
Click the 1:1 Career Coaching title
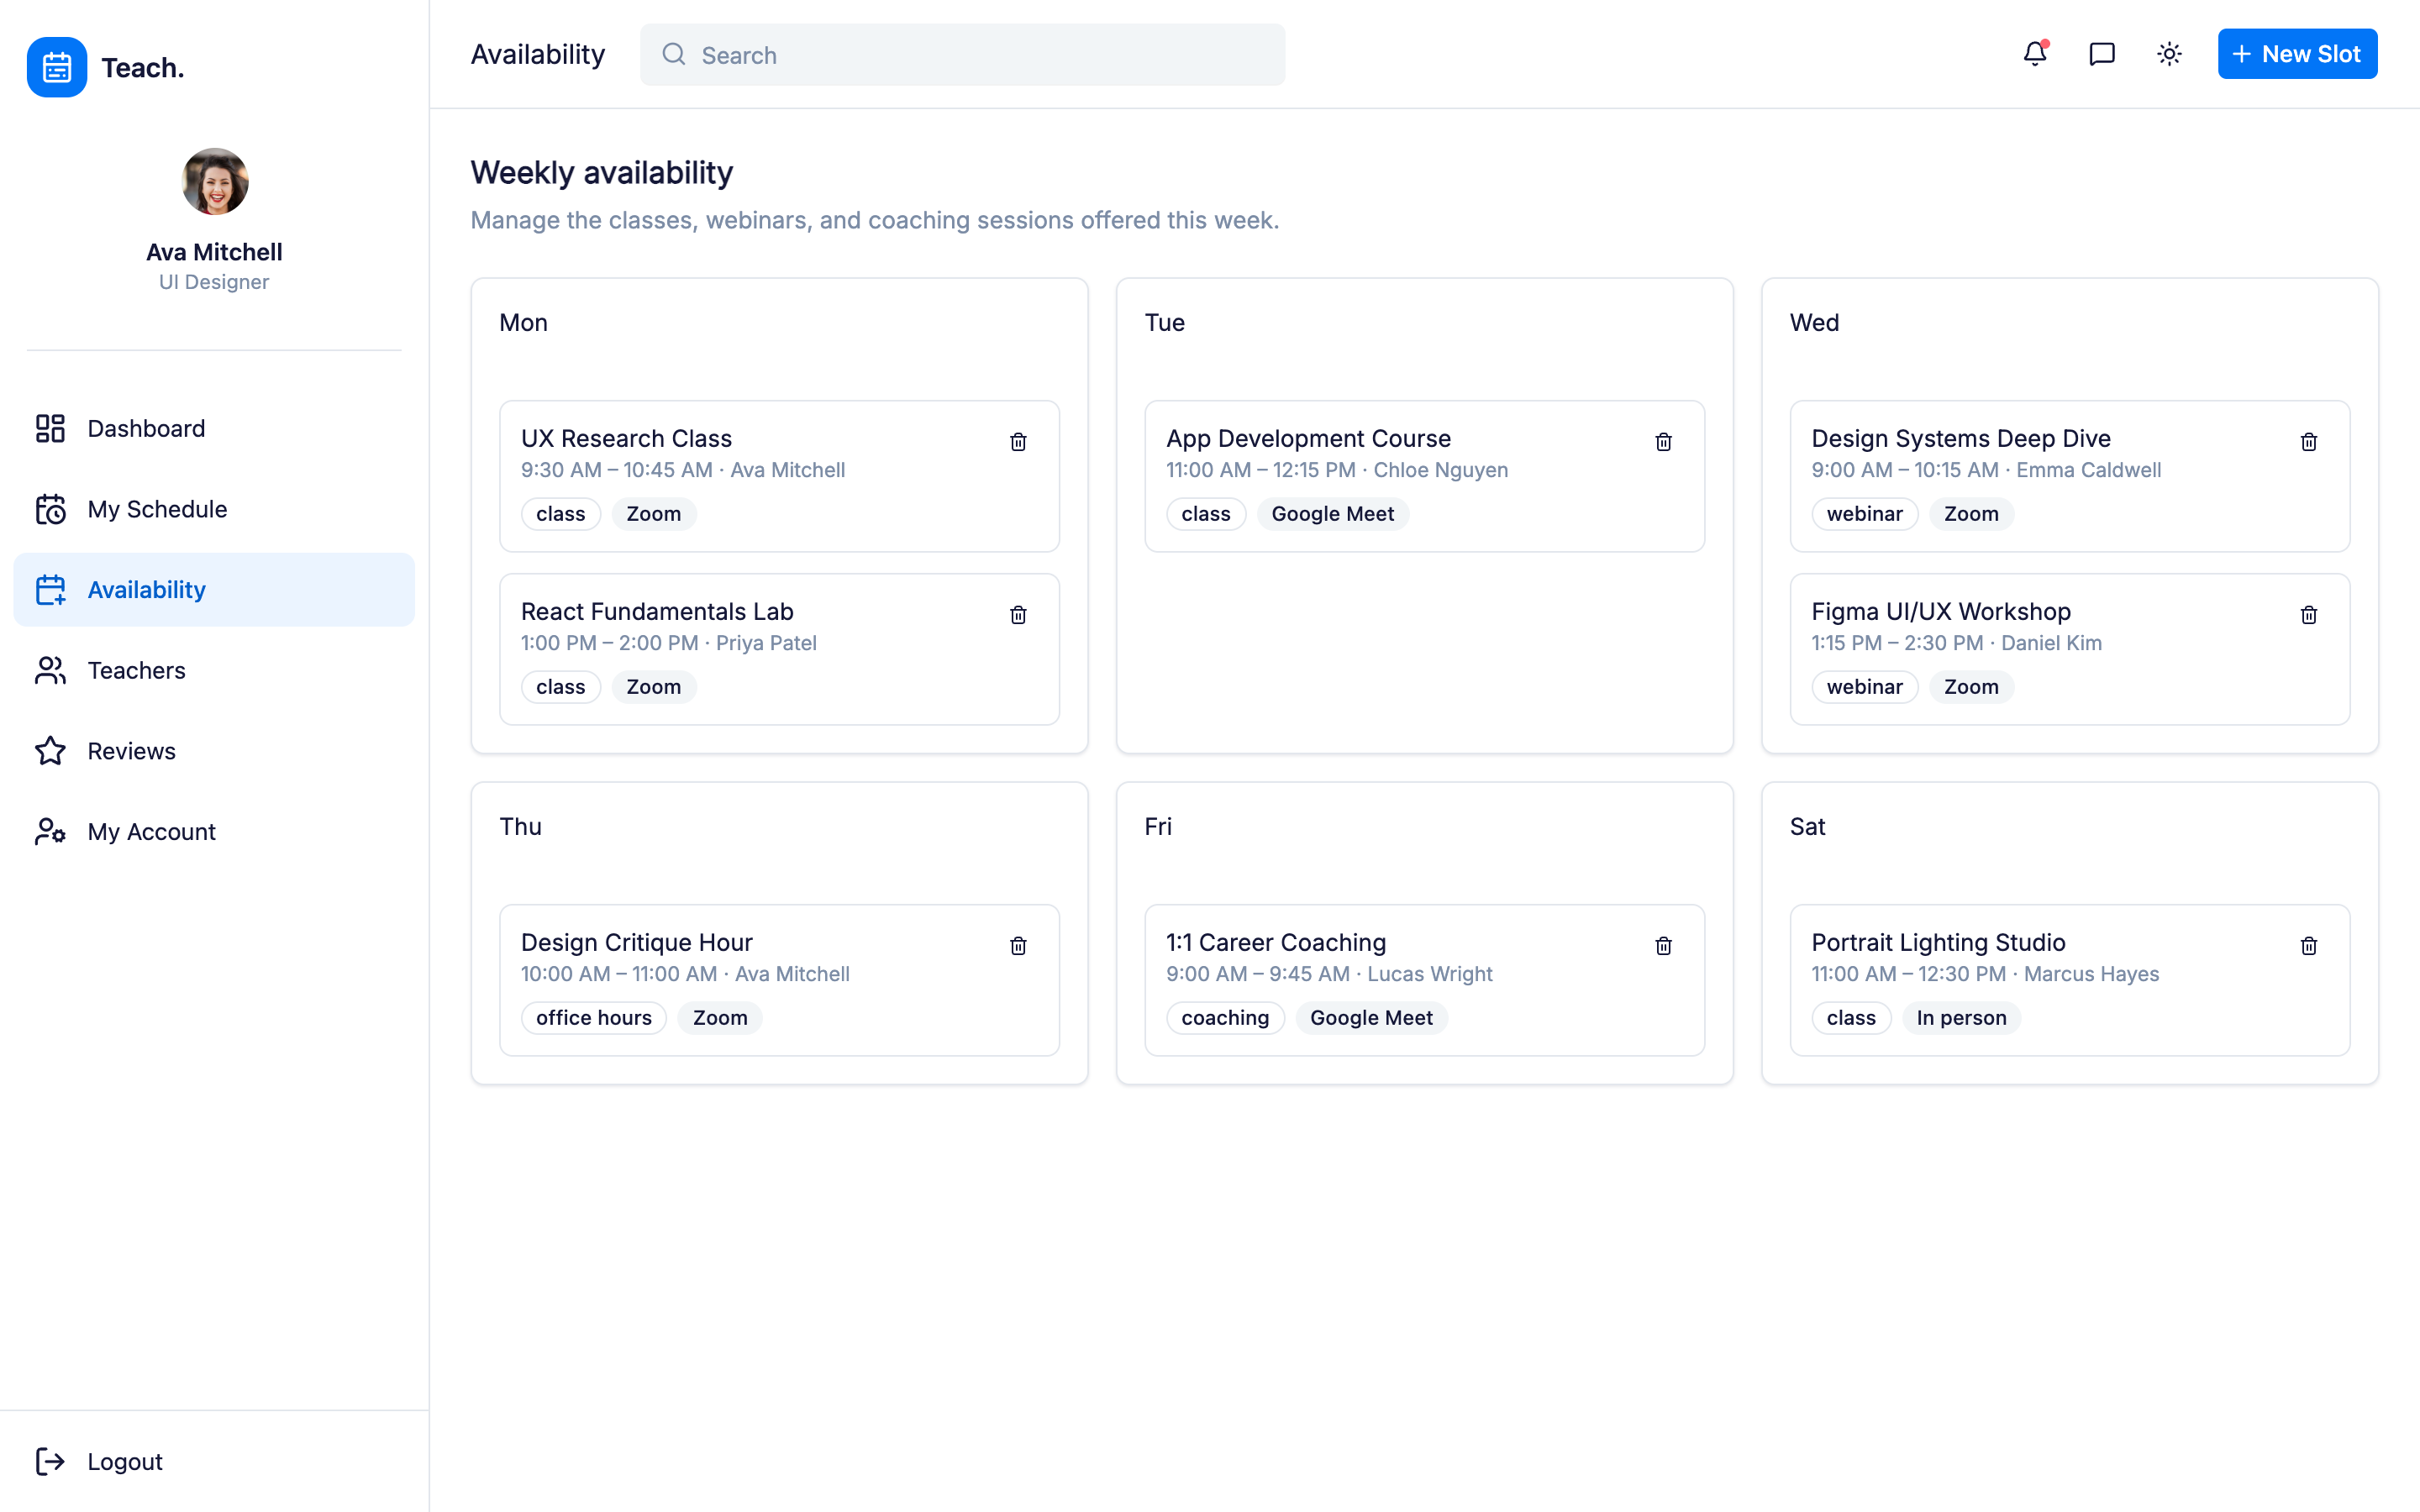[x=1276, y=942]
